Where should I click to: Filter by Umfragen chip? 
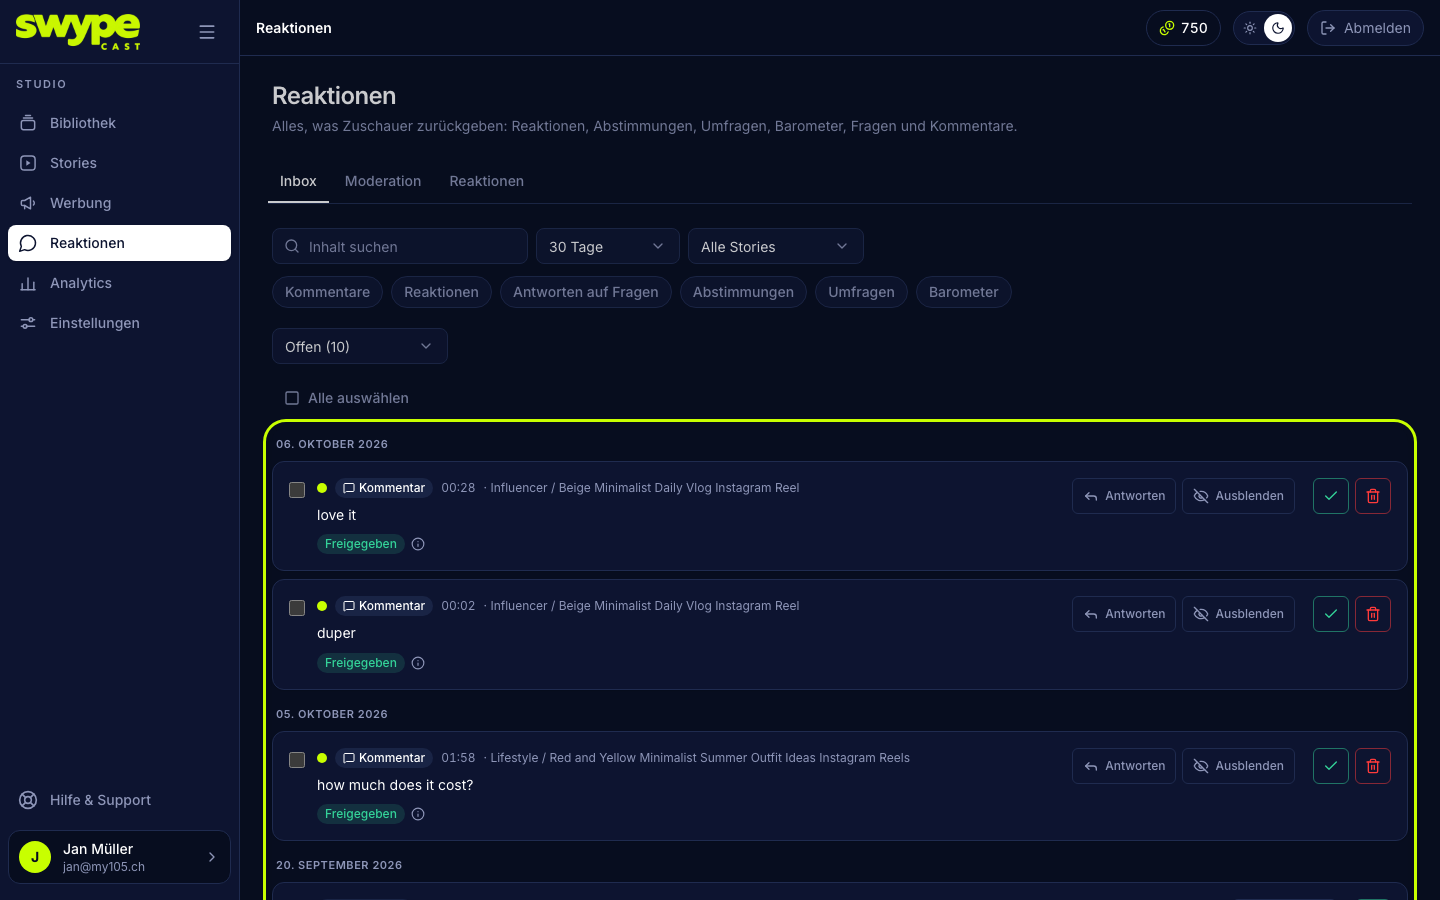click(861, 292)
